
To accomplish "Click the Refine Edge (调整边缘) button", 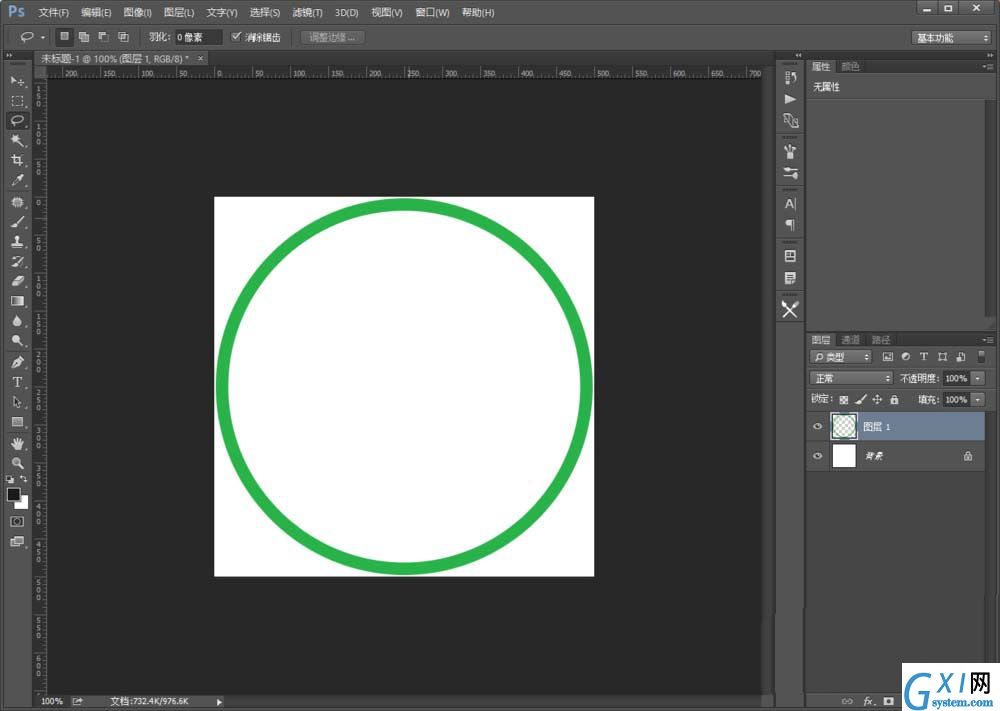I will [x=332, y=37].
